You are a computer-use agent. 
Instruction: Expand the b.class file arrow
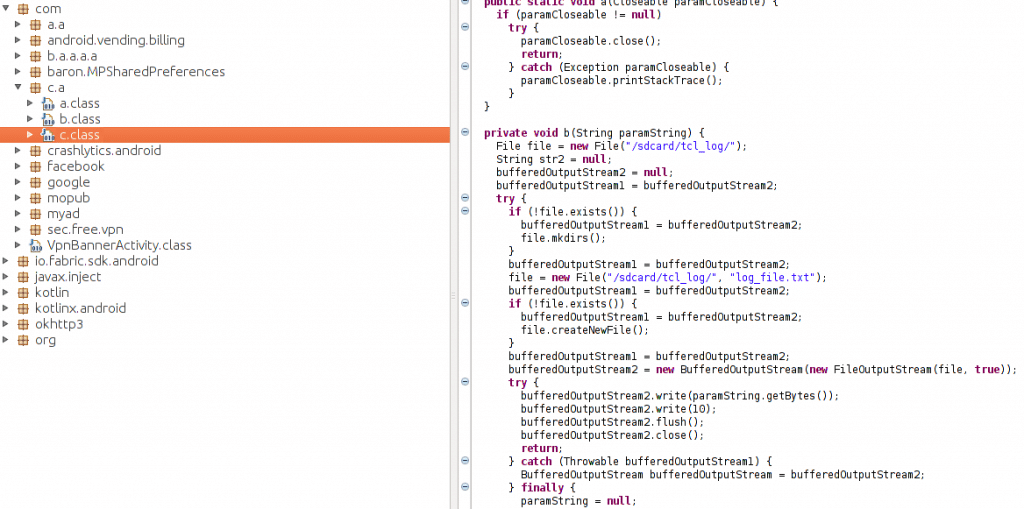pos(30,119)
